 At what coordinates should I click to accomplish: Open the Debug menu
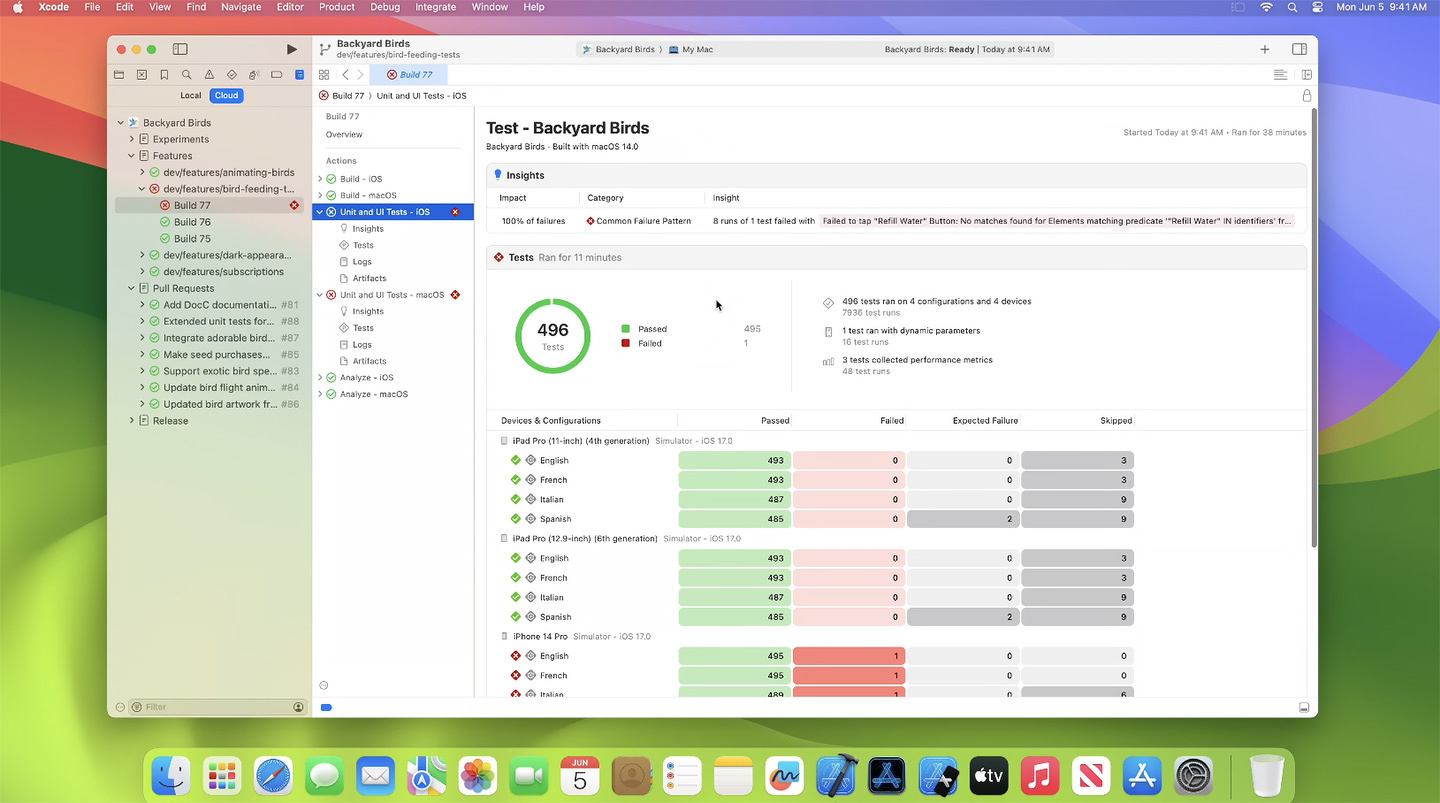click(x=385, y=7)
